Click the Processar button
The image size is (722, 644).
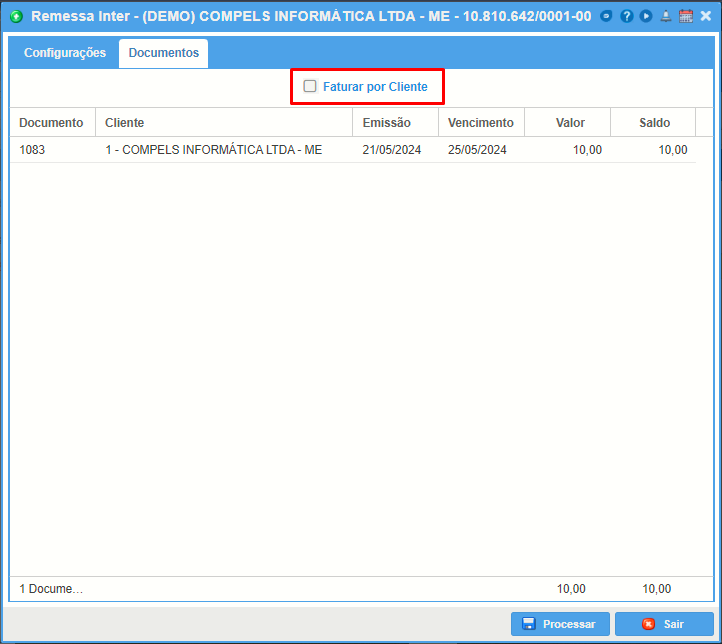coord(560,624)
